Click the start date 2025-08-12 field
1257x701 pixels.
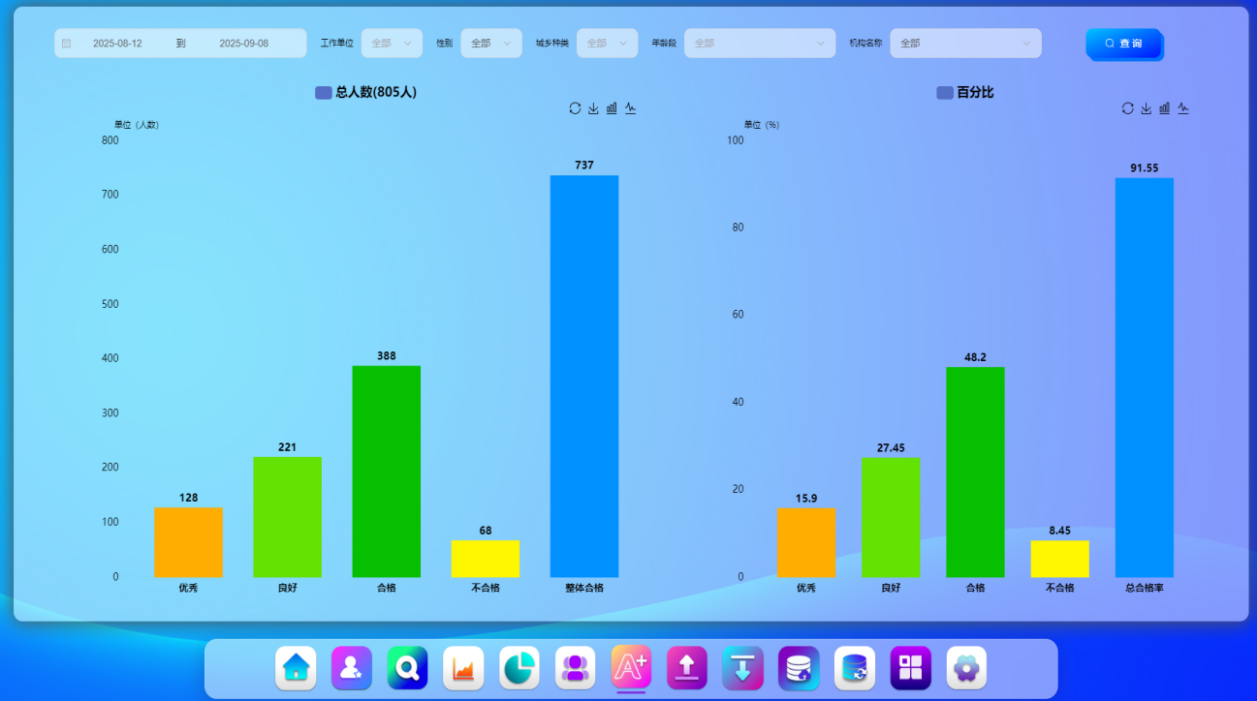[x=117, y=43]
